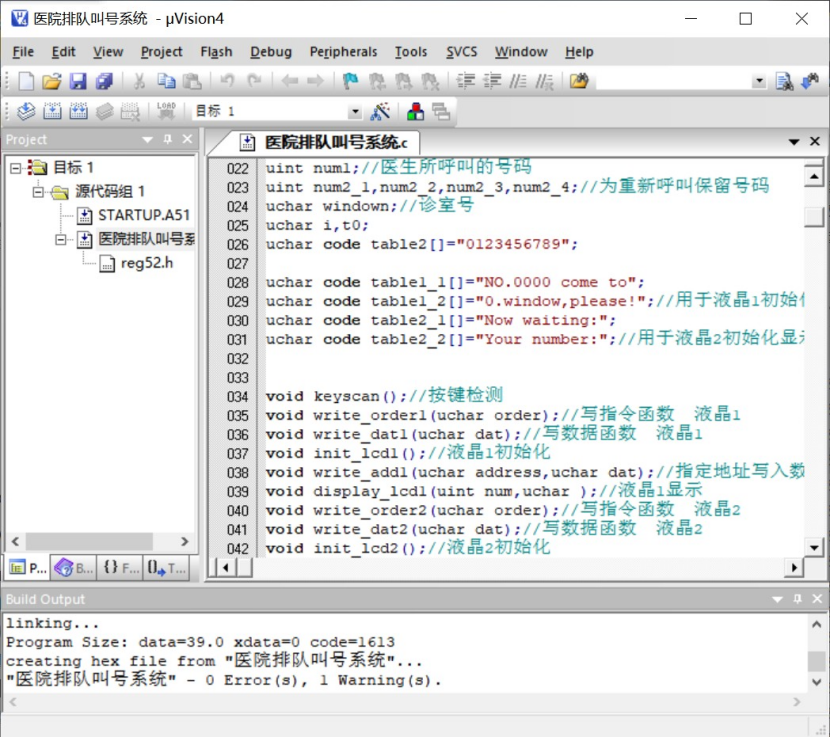Pin the Project panel
Viewport: 830px width, 738px height.
pos(168,139)
